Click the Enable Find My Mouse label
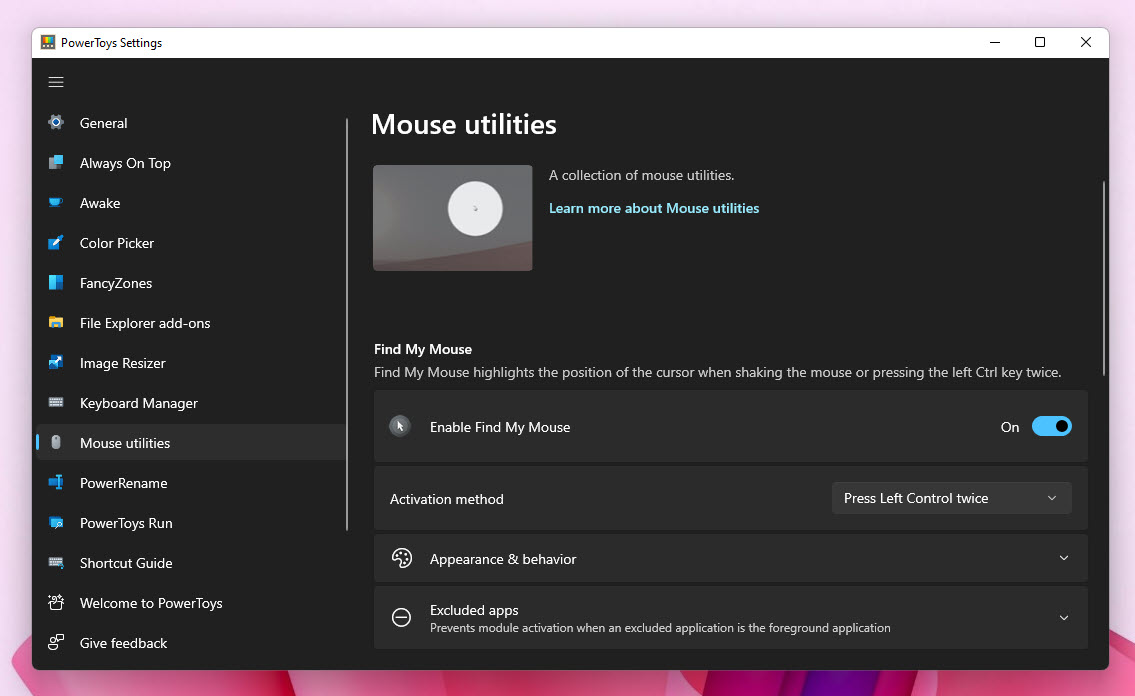The height and width of the screenshot is (696, 1135). tap(500, 428)
